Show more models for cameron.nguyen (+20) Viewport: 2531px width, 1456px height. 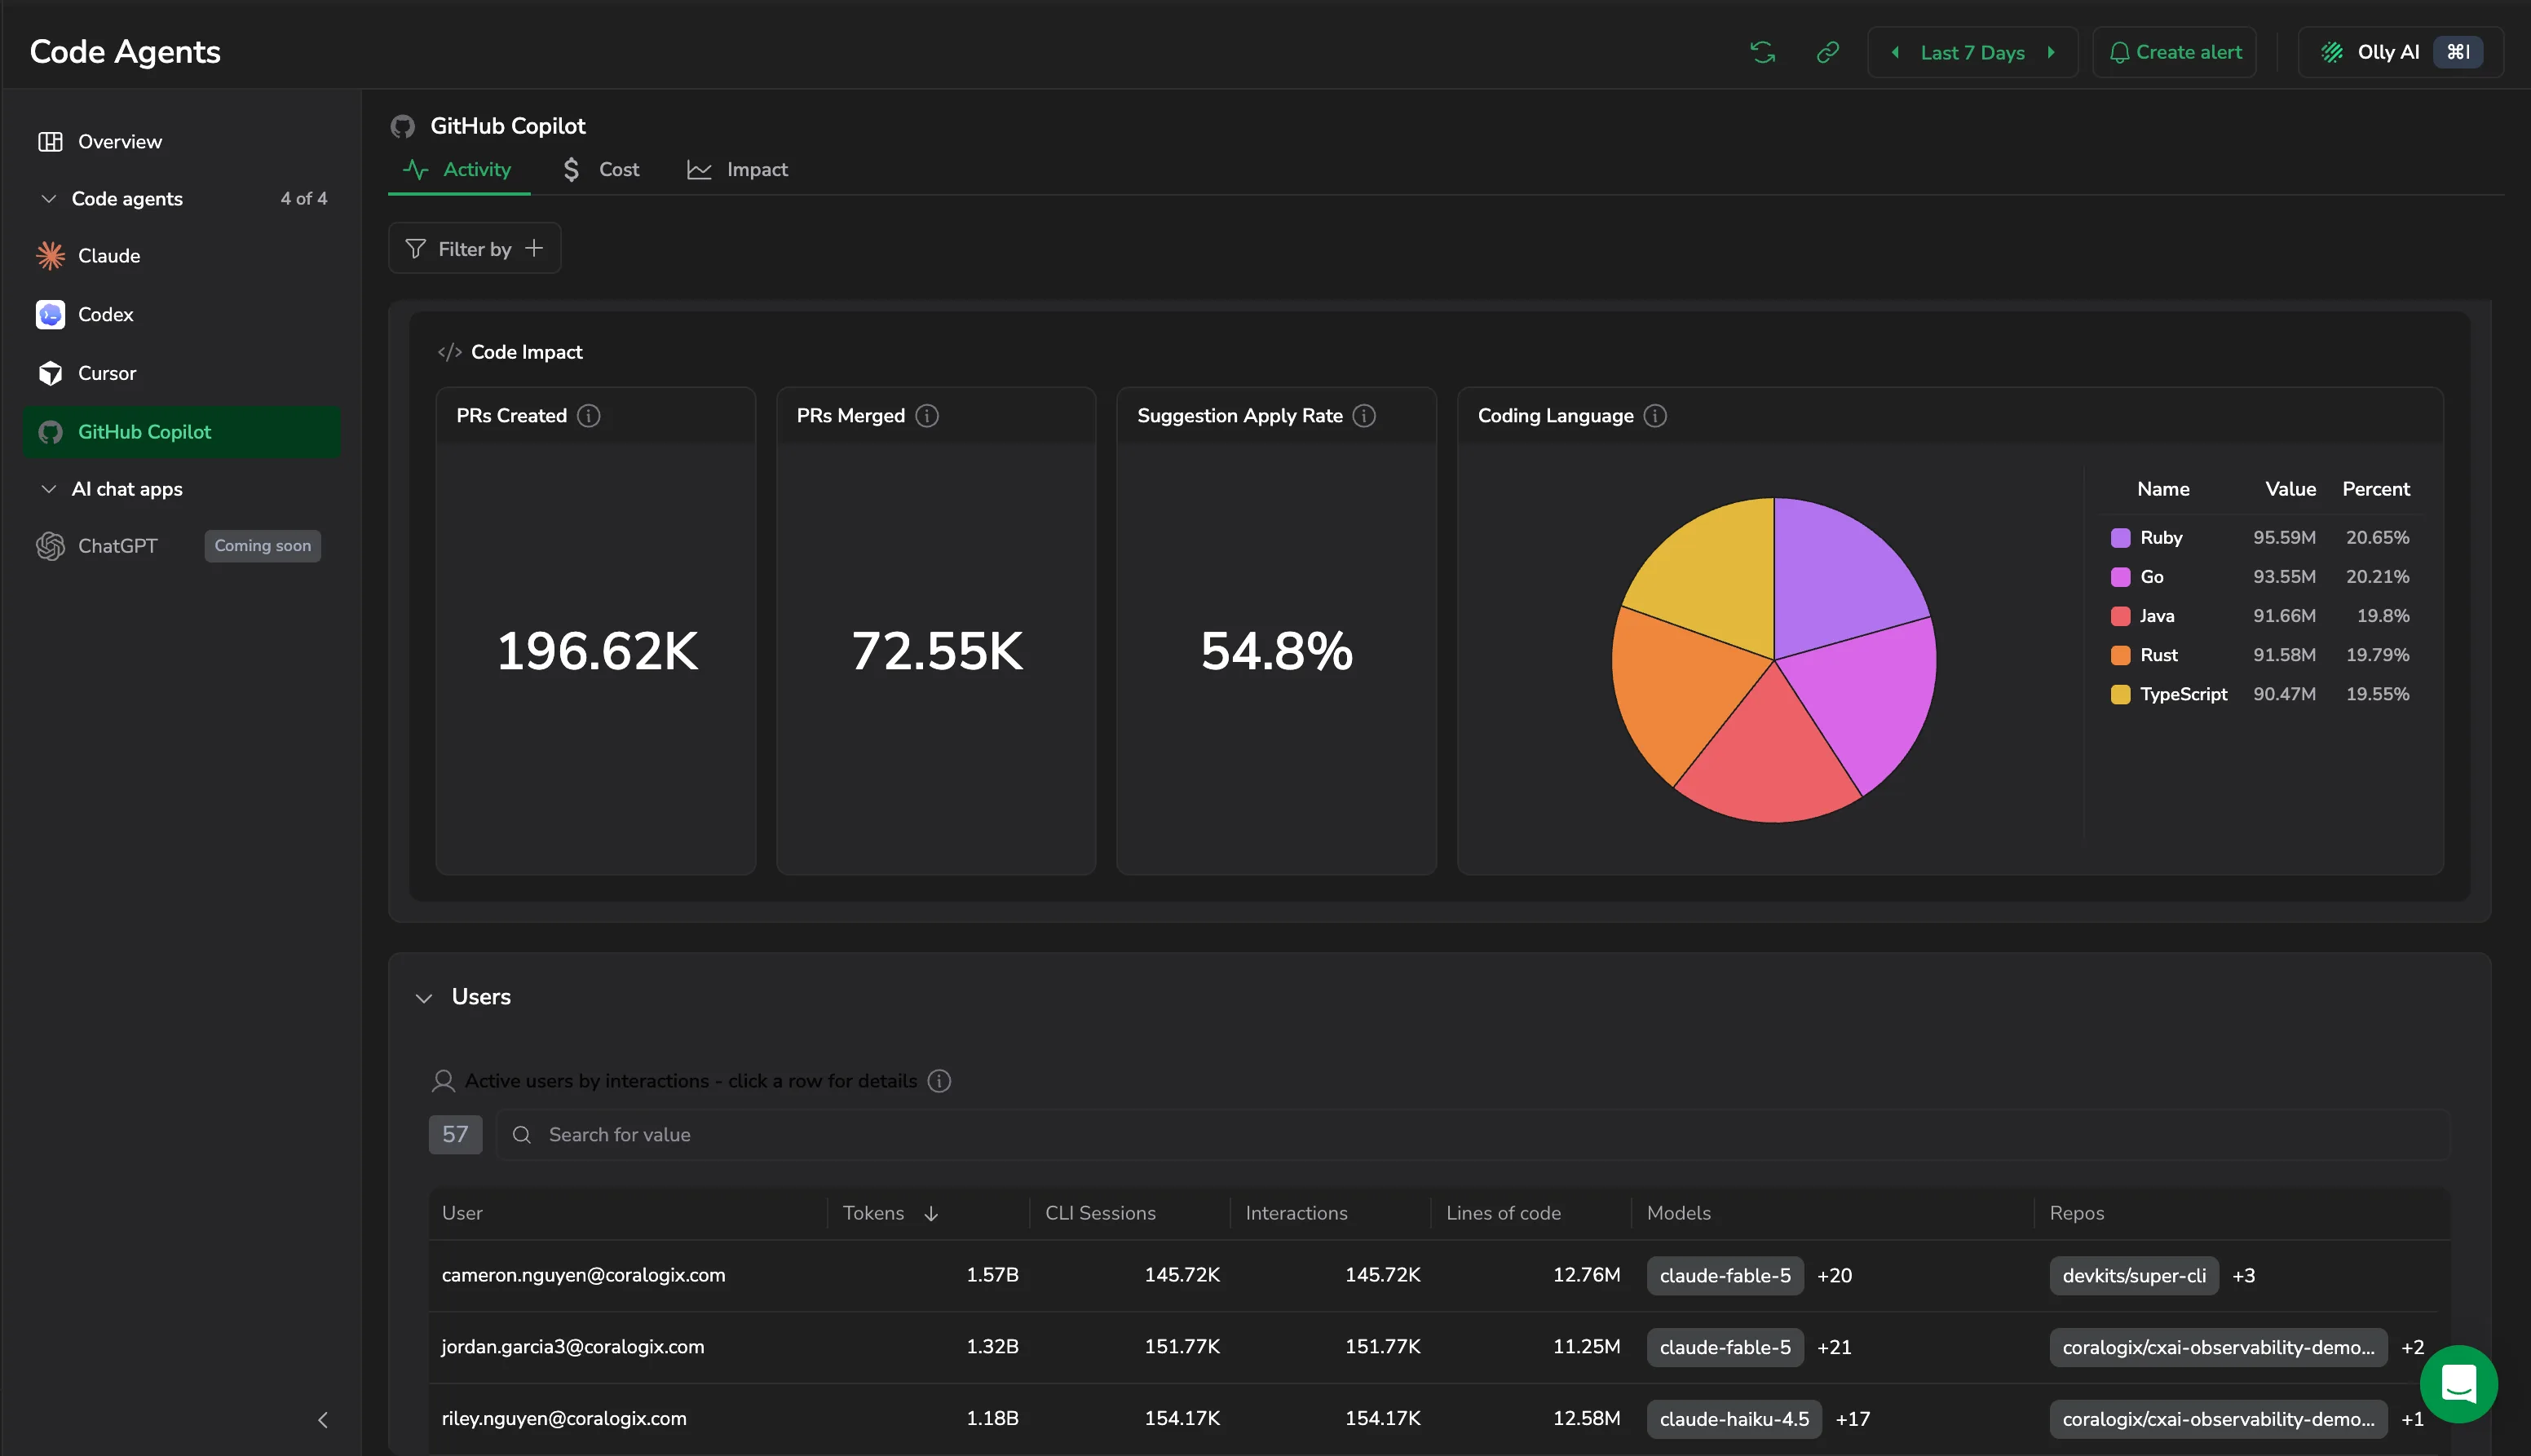click(1834, 1276)
